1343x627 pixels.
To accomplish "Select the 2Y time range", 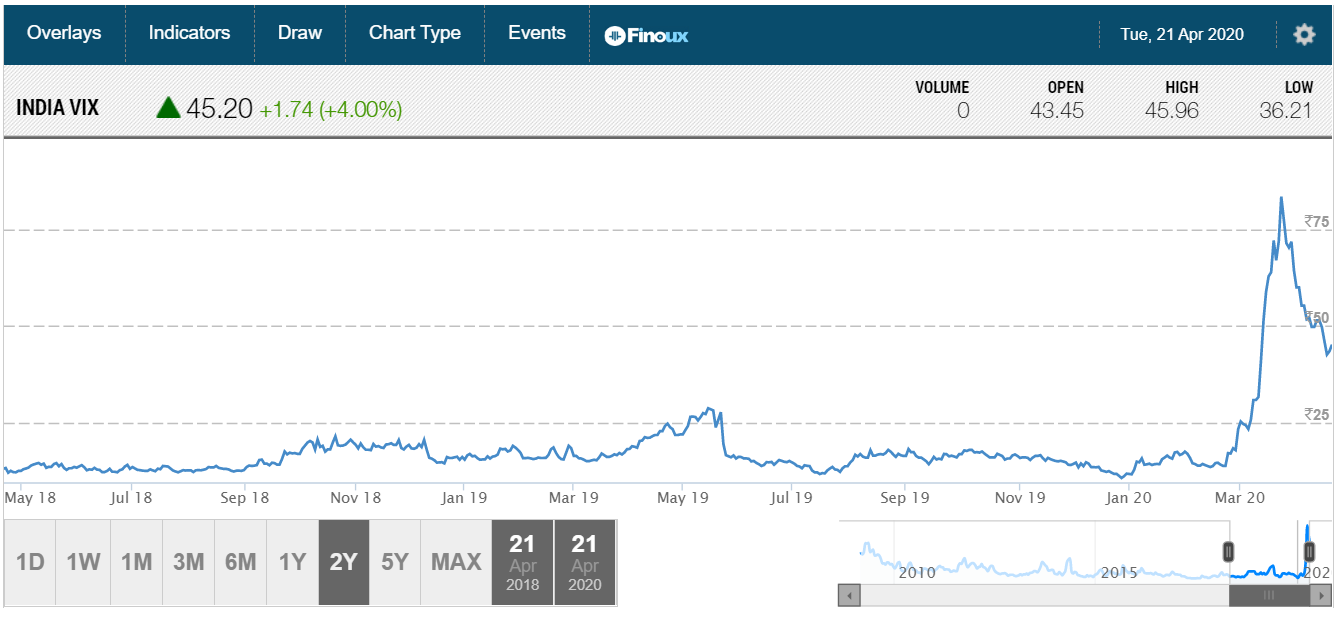I will click(x=344, y=562).
